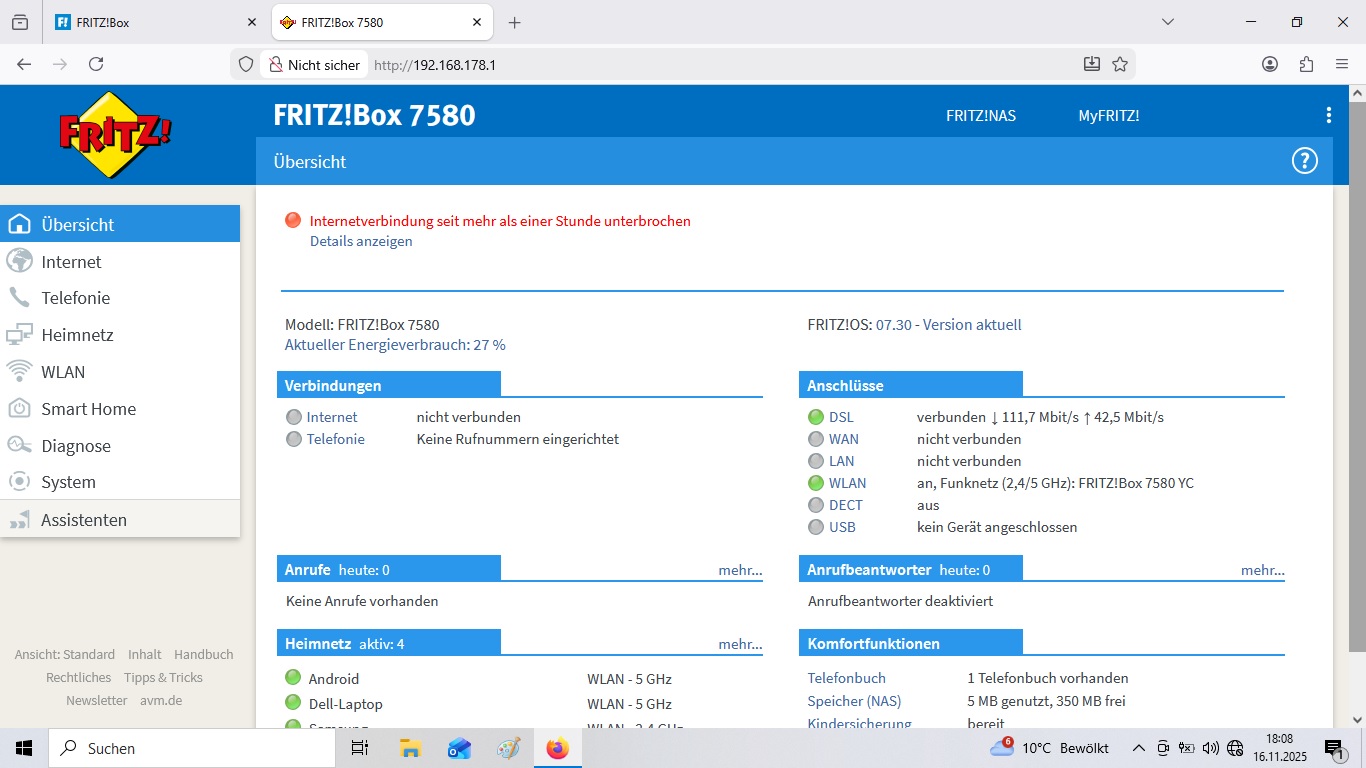Reload the page with the refresh icon
The image size is (1366, 768).
pos(96,64)
